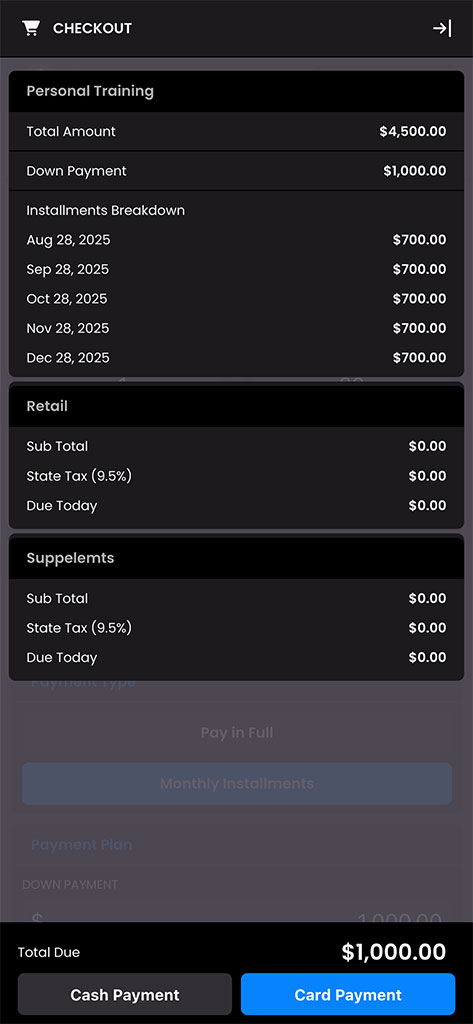Click the shopping cart icon in header
This screenshot has height=1024, width=473.
(x=31, y=28)
